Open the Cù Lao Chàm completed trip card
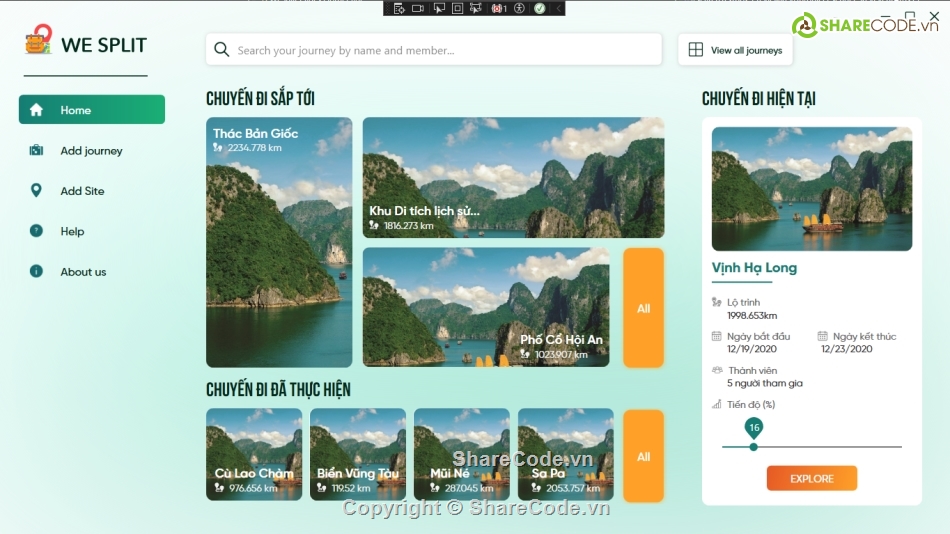Image resolution: width=950 pixels, height=534 pixels. [x=254, y=454]
